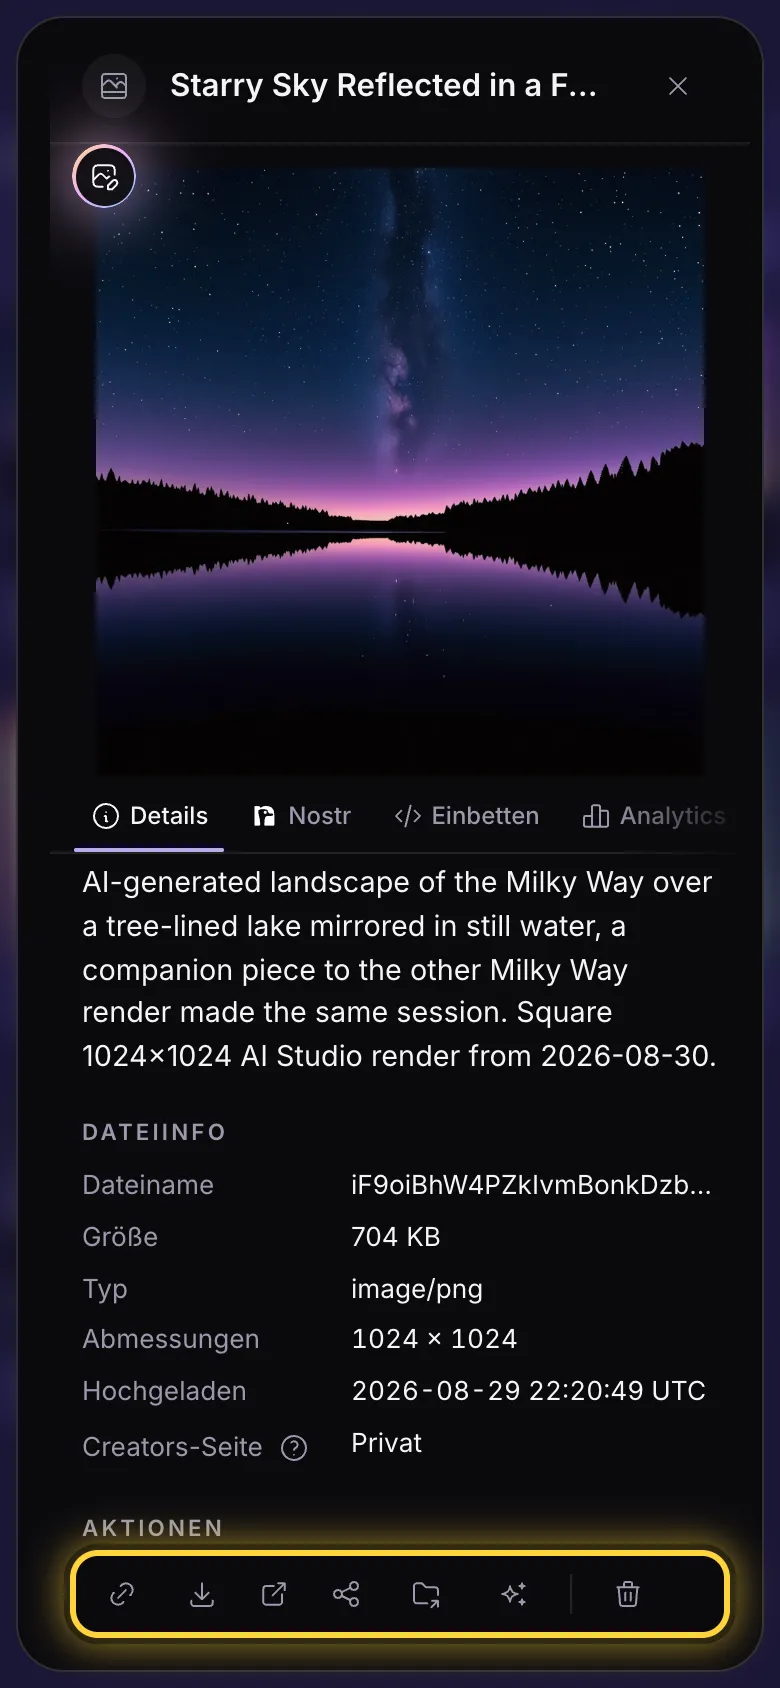The width and height of the screenshot is (780, 1688).
Task: Click the image type icon in the header
Action: [x=114, y=86]
